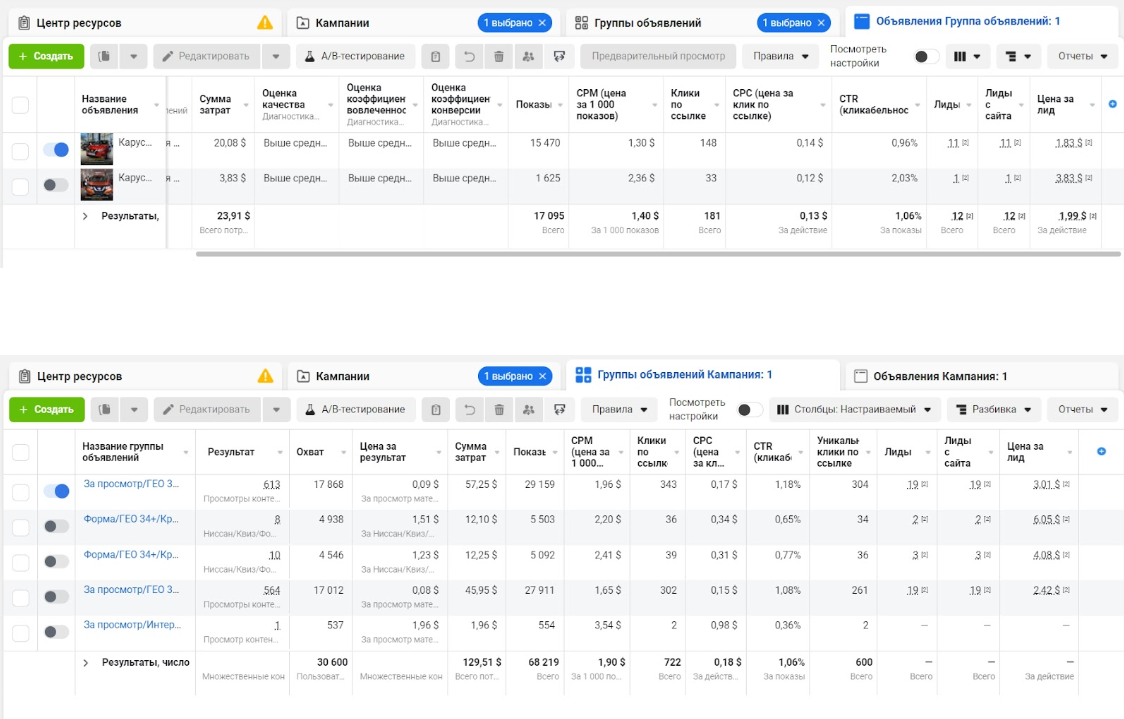Screen dimensions: 1124x719
Task: Click the export tag icon in the ad sets table toolbar
Action: pyautogui.click(x=560, y=409)
